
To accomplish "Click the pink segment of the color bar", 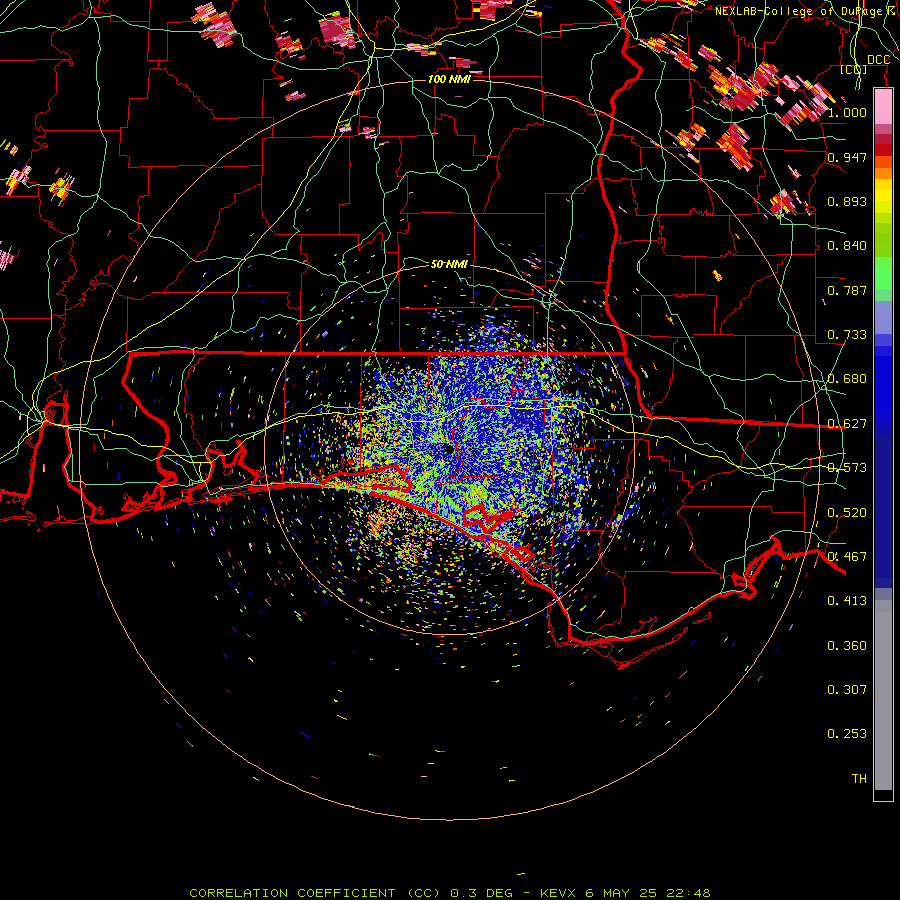I will [x=883, y=107].
